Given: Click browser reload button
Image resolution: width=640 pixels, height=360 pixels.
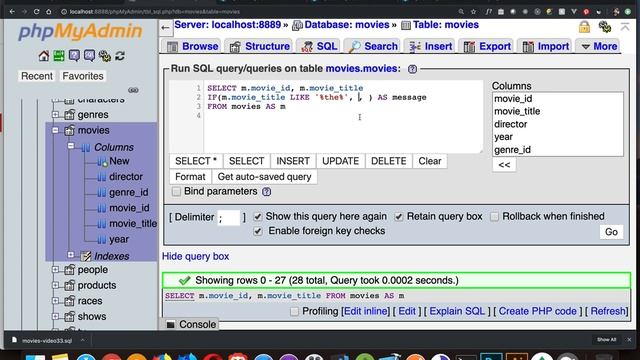Looking at the screenshot, I should click(36, 11).
